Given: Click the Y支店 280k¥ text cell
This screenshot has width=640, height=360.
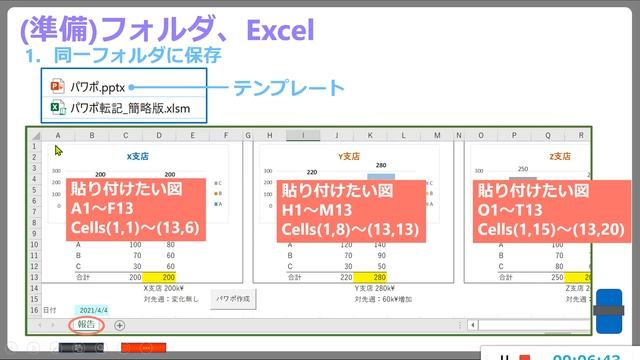Looking at the screenshot, I should 374,288.
